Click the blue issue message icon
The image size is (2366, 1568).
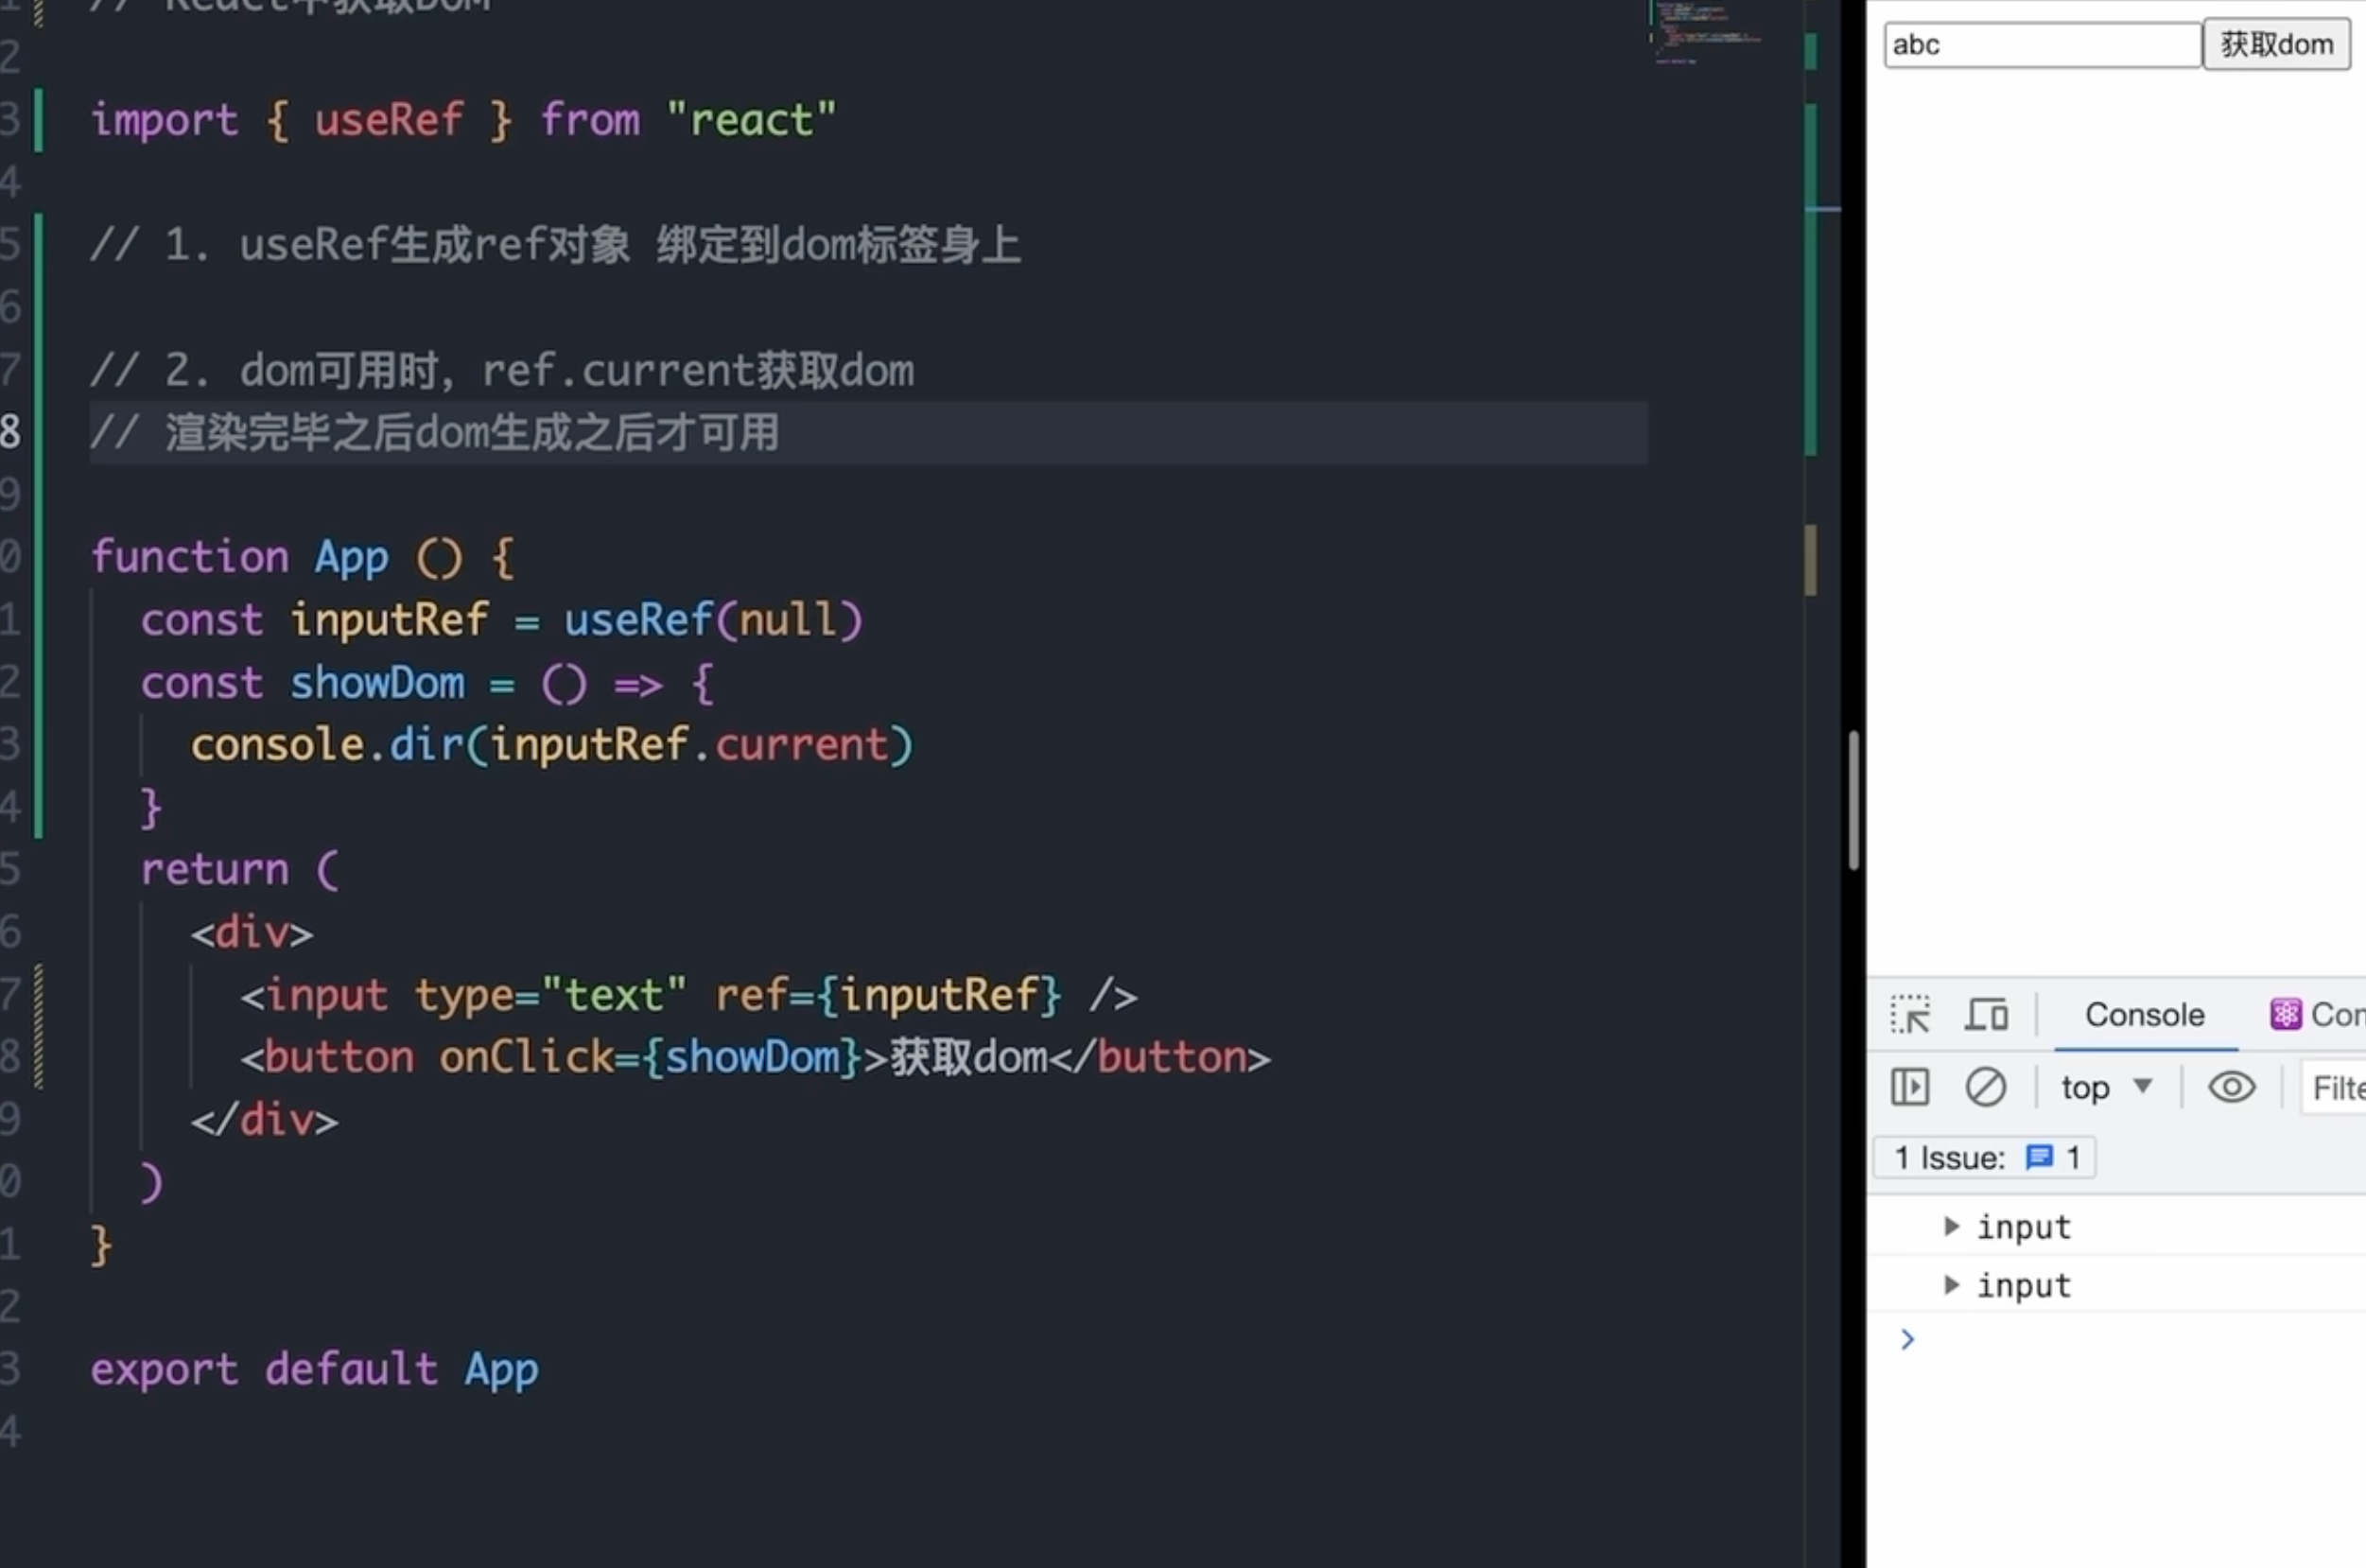coord(2038,1158)
